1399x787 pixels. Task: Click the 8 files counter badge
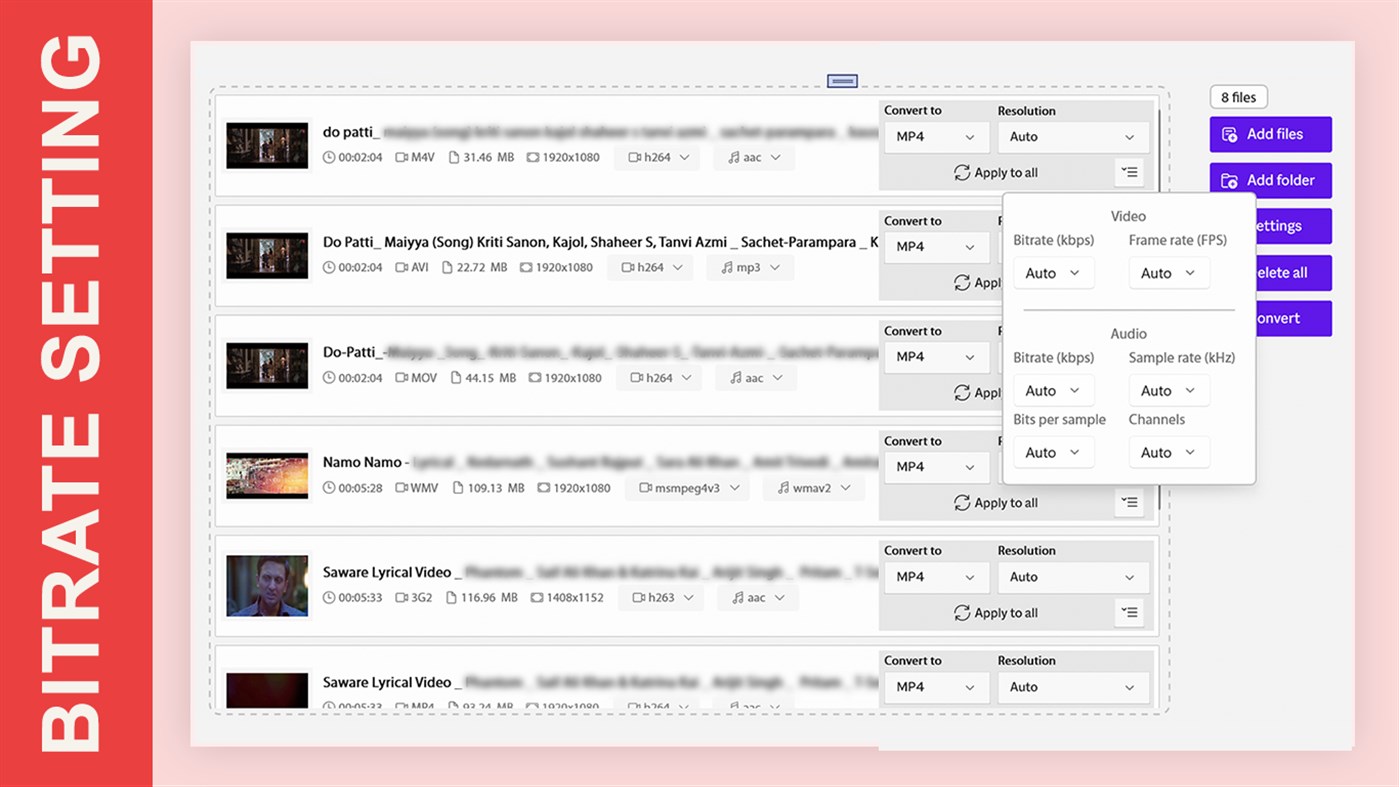tap(1238, 97)
